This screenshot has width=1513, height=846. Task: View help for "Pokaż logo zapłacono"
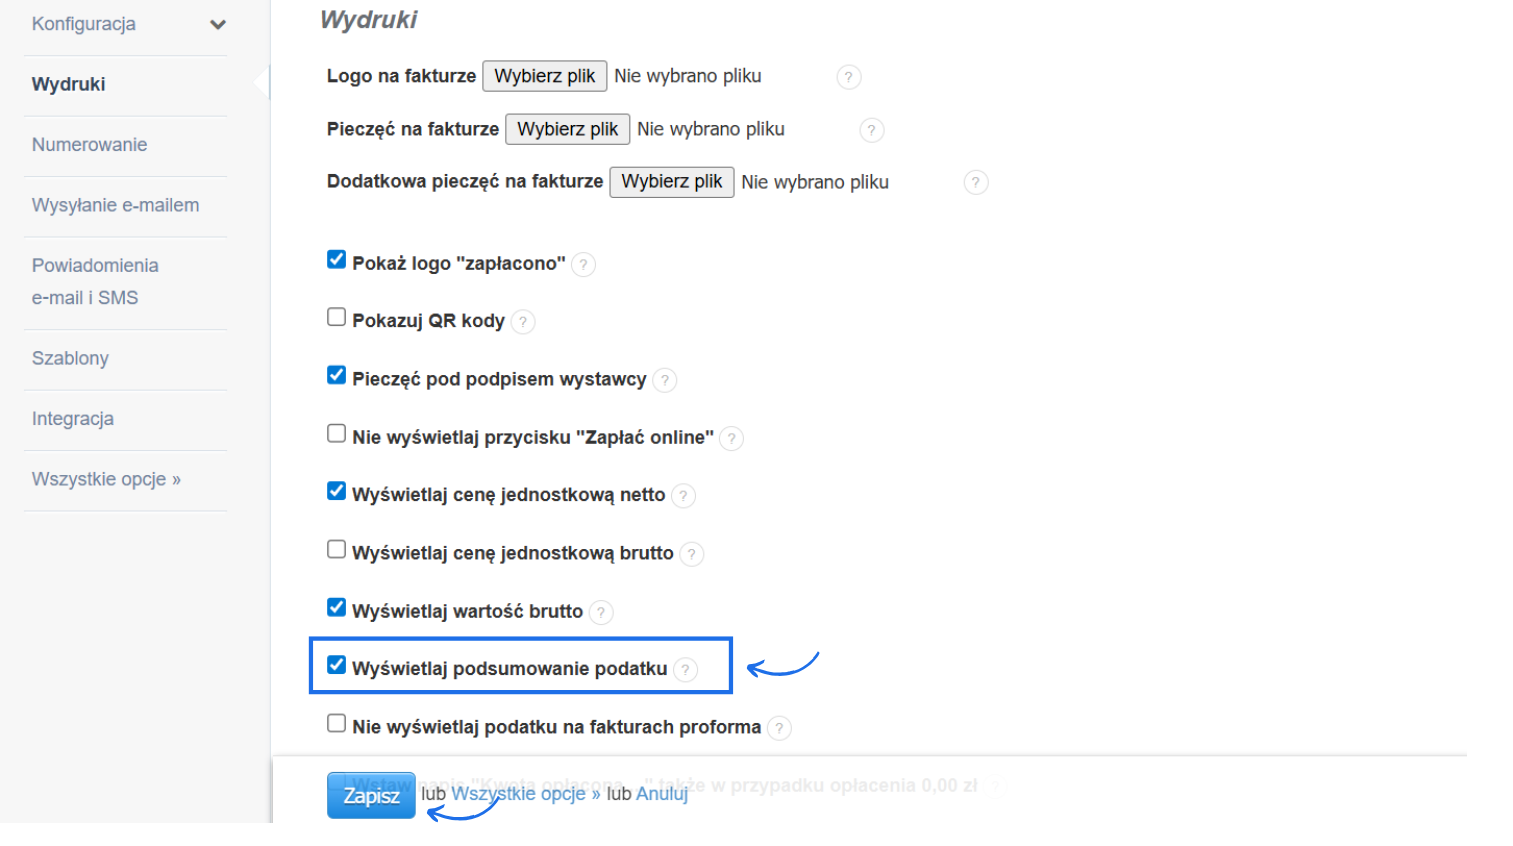pos(583,264)
